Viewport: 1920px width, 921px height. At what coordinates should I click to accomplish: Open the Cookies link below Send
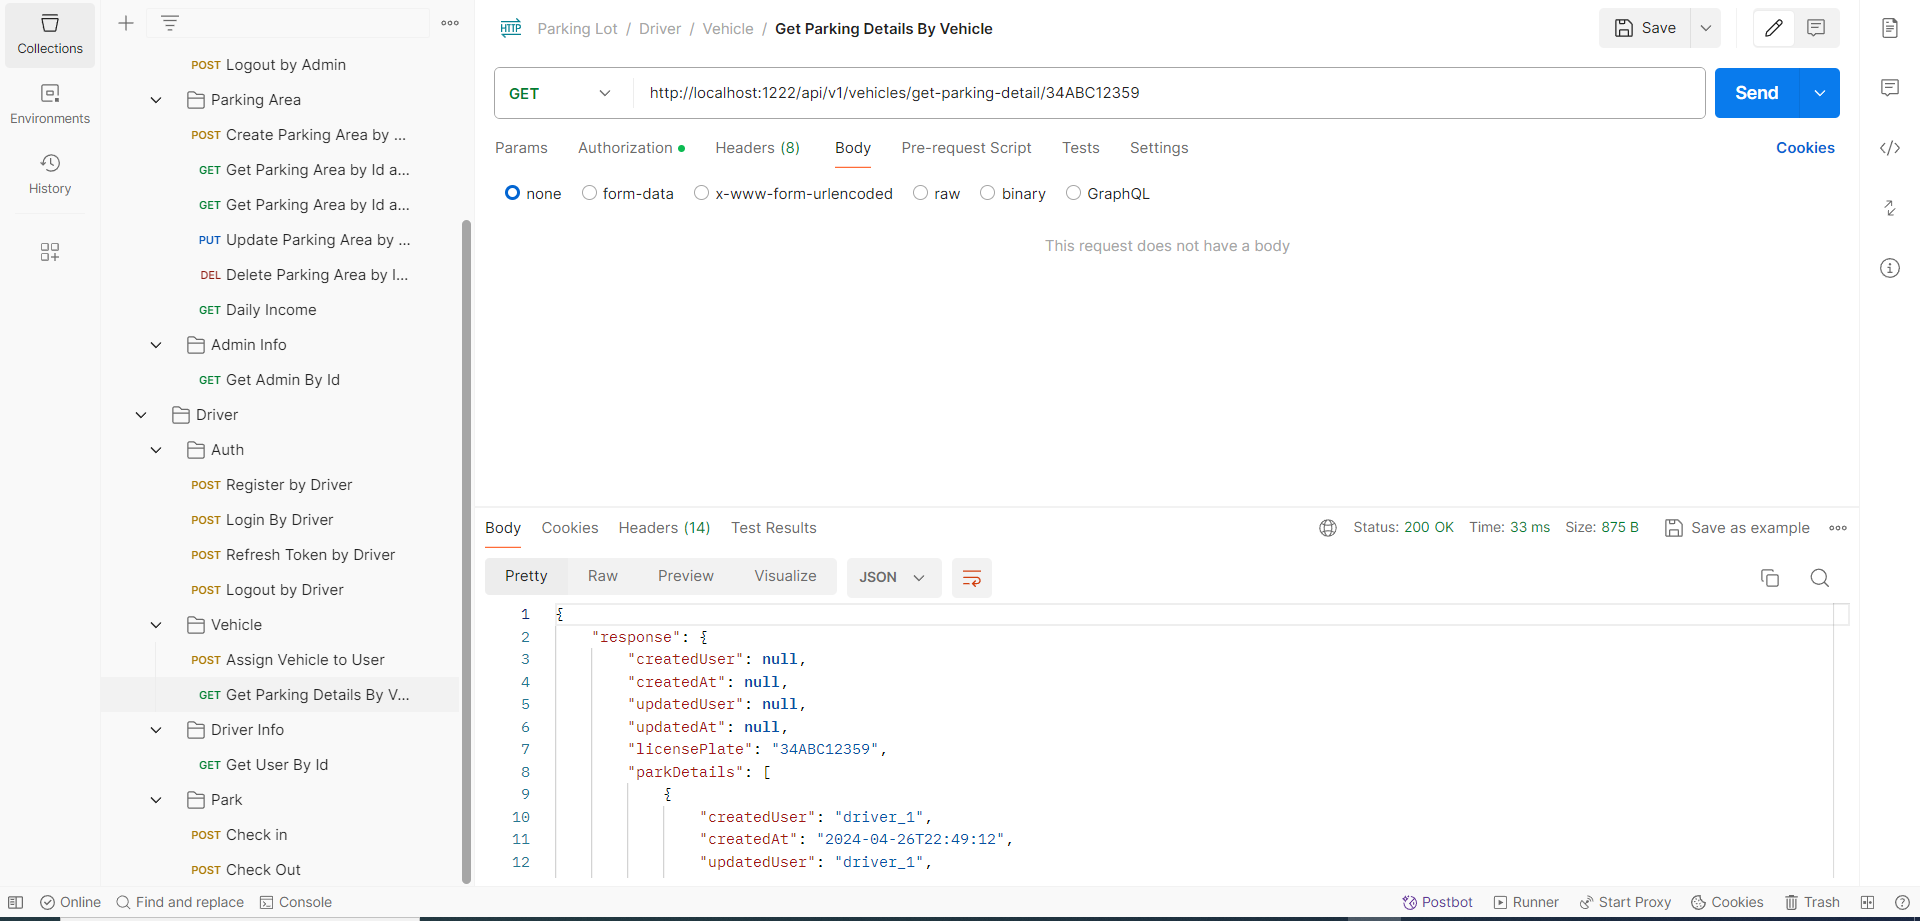click(1805, 148)
